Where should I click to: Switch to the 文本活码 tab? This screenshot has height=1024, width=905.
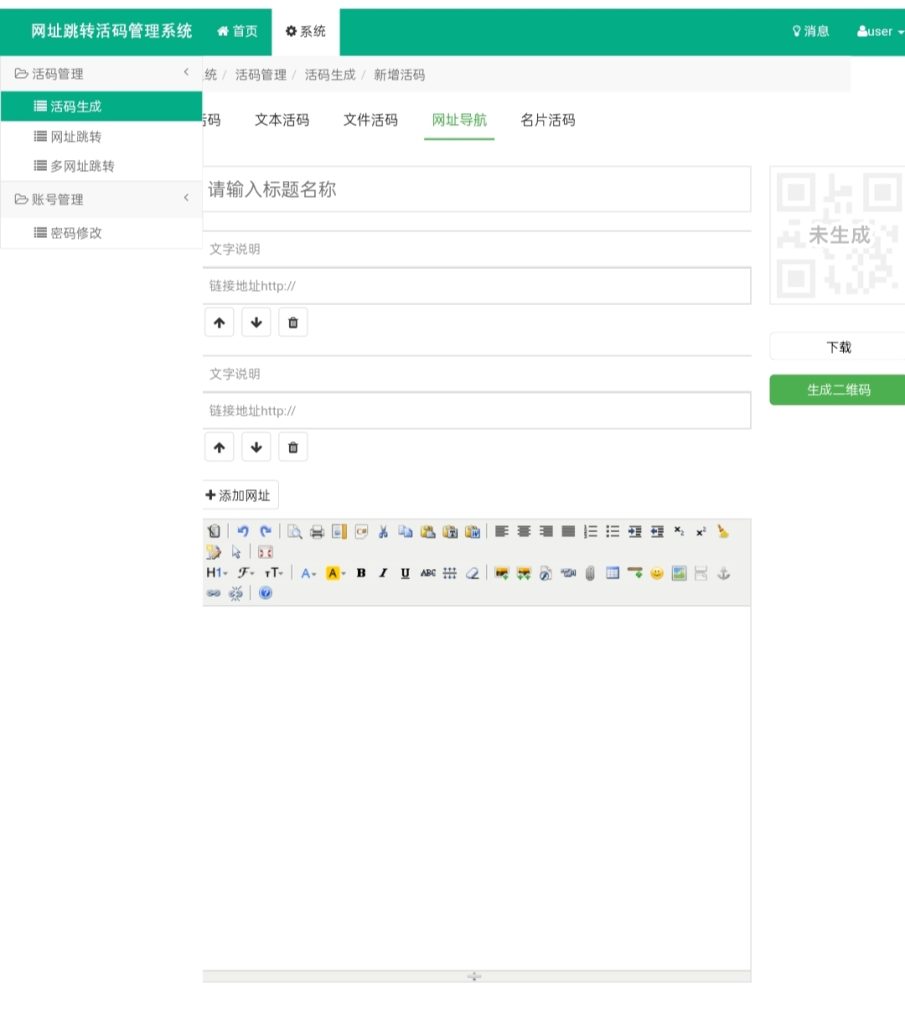[x=282, y=120]
